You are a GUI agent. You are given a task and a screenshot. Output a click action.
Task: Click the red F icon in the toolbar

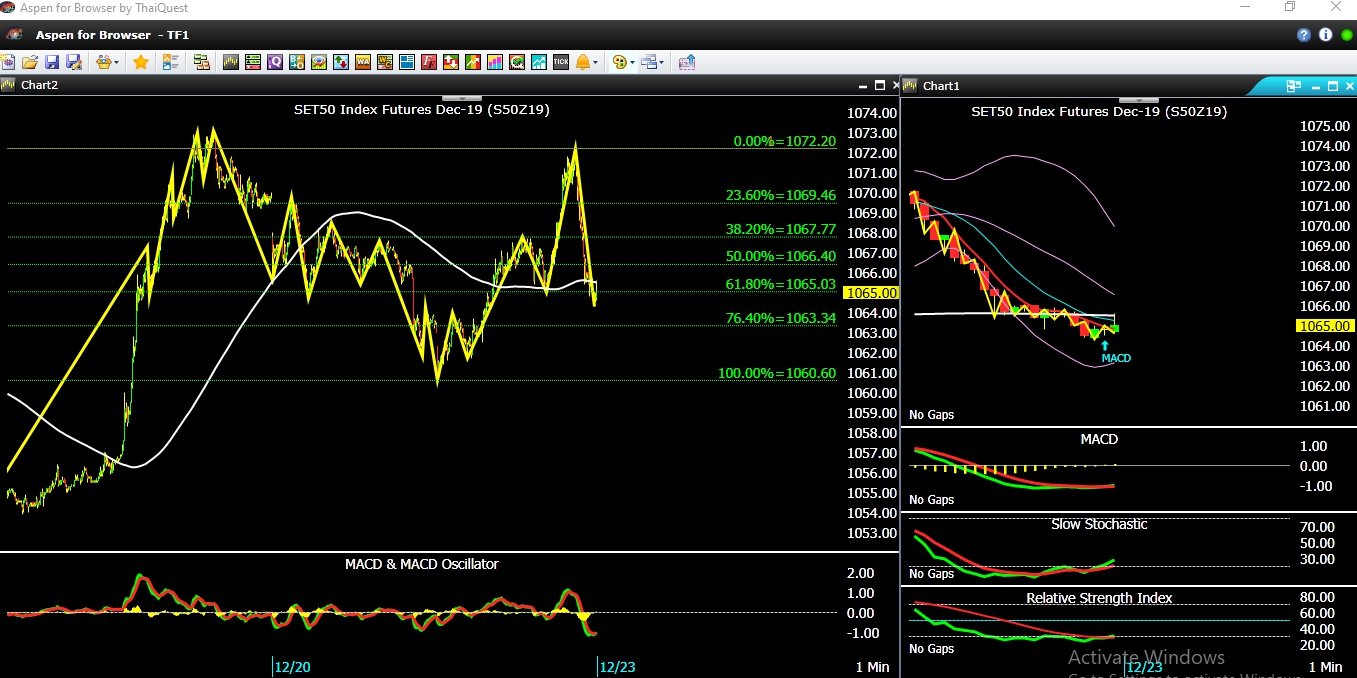click(429, 62)
